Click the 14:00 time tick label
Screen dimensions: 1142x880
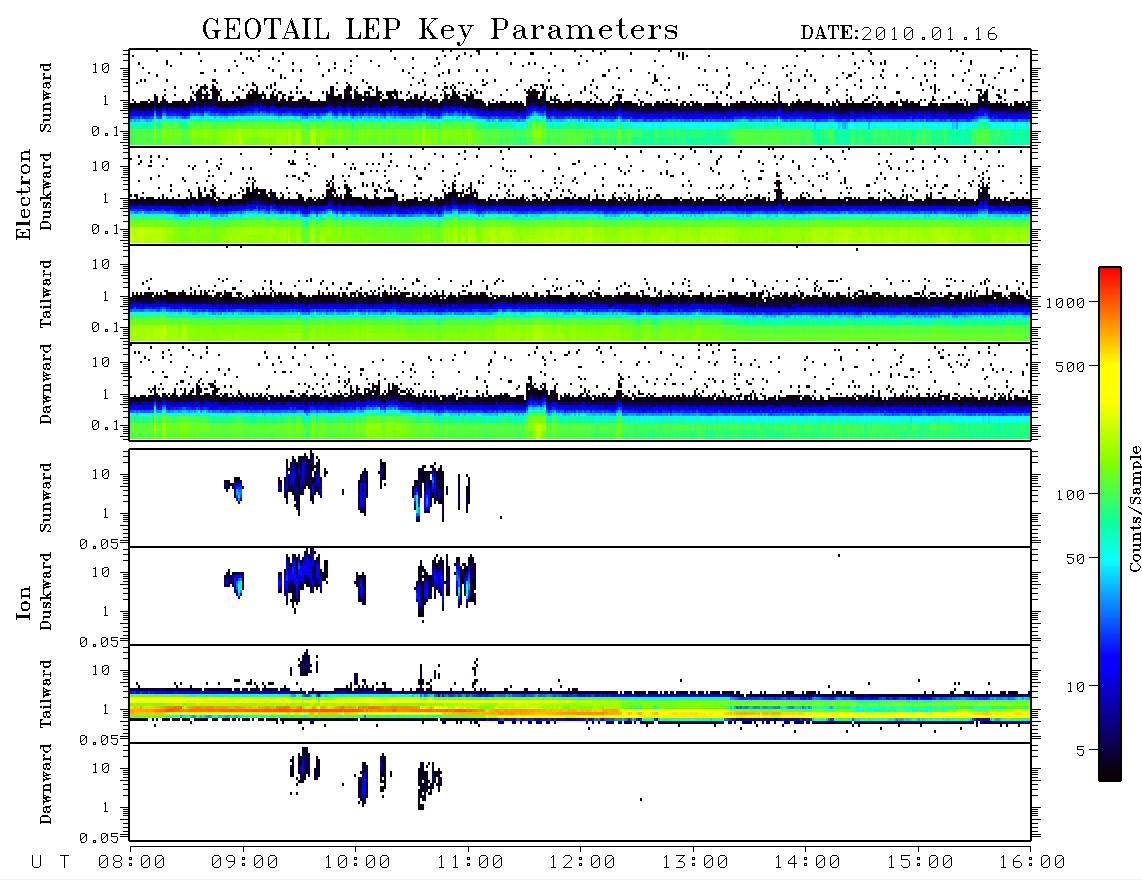tap(808, 863)
